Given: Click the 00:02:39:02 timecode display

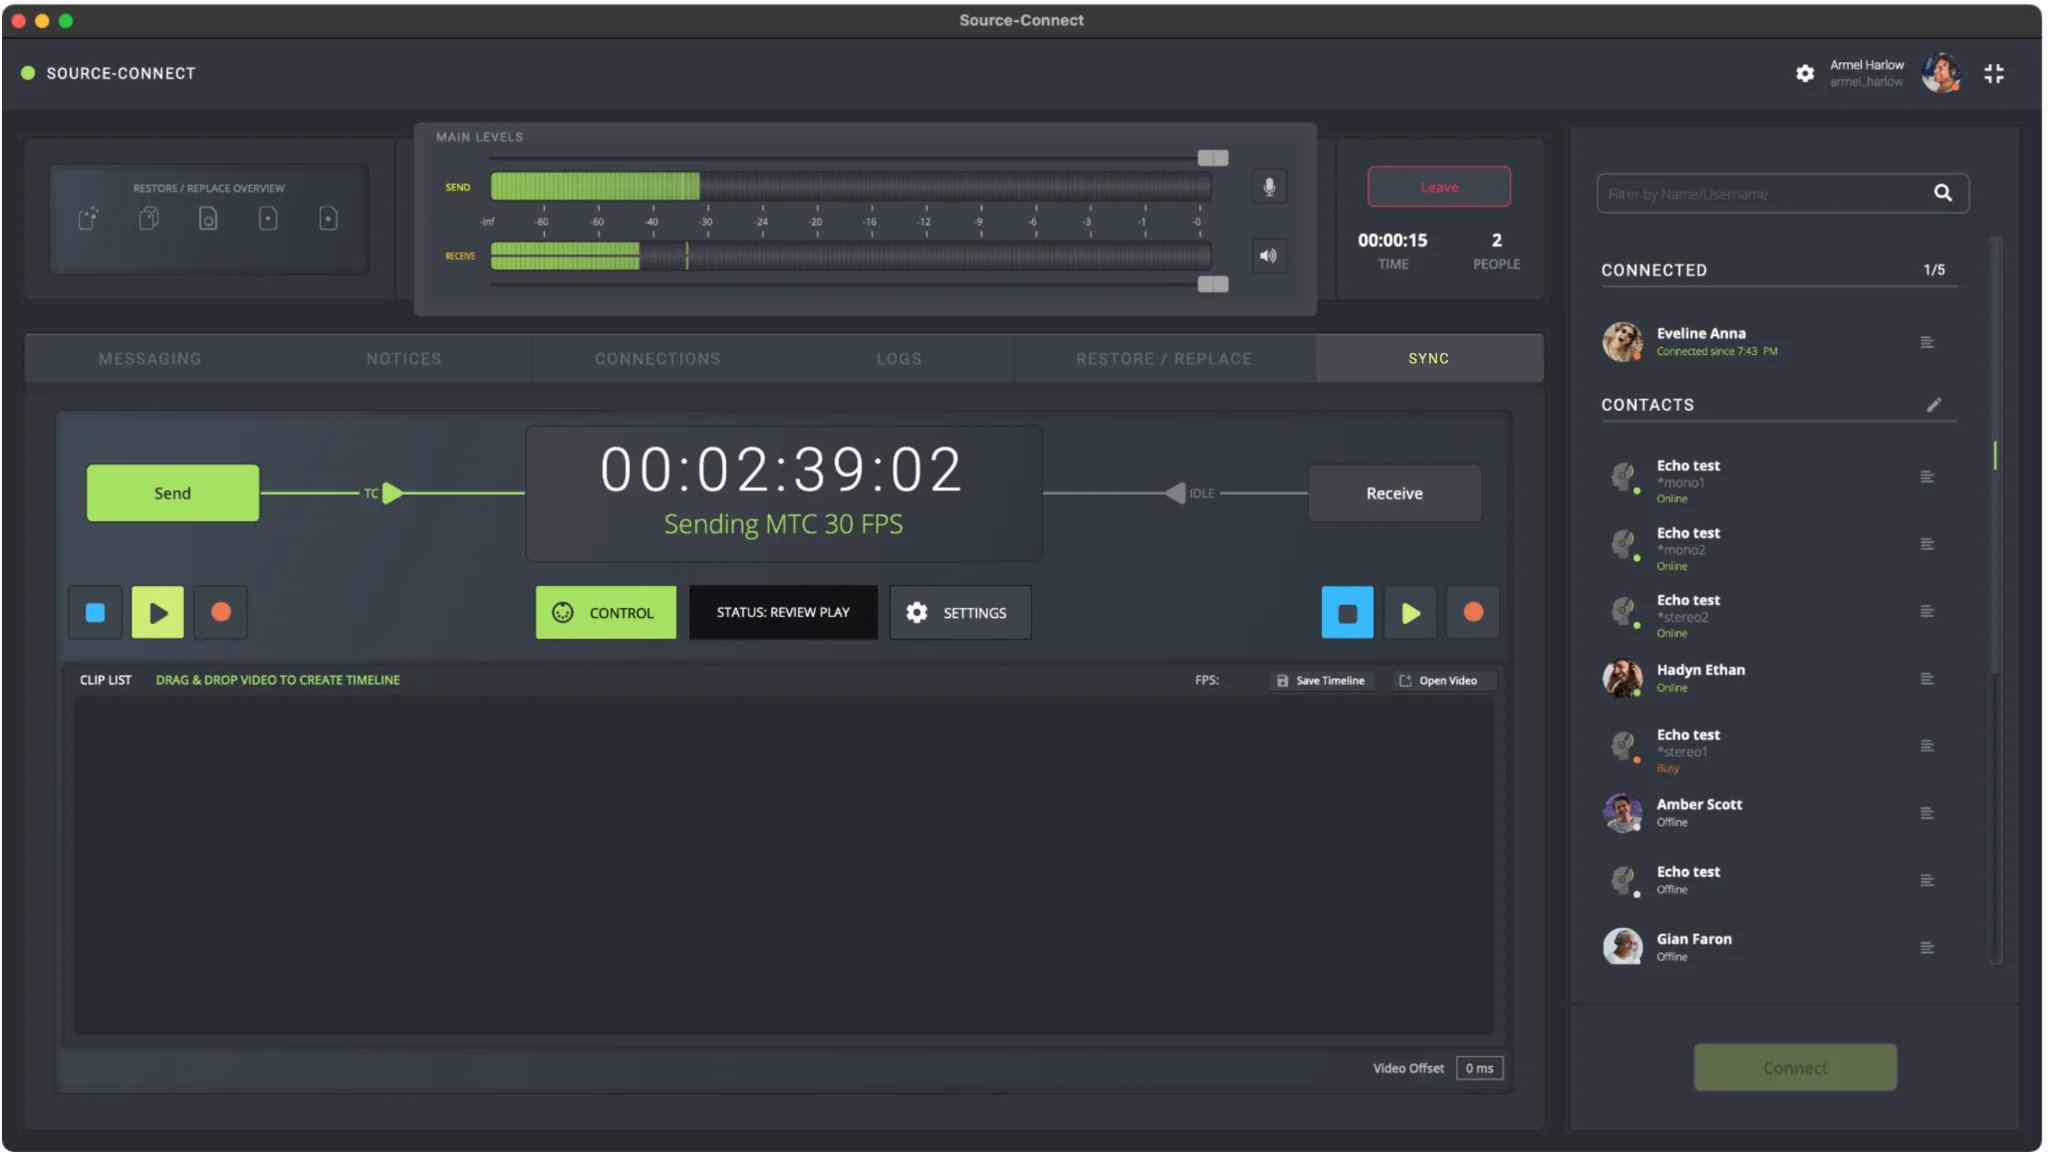Looking at the screenshot, I should [781, 470].
